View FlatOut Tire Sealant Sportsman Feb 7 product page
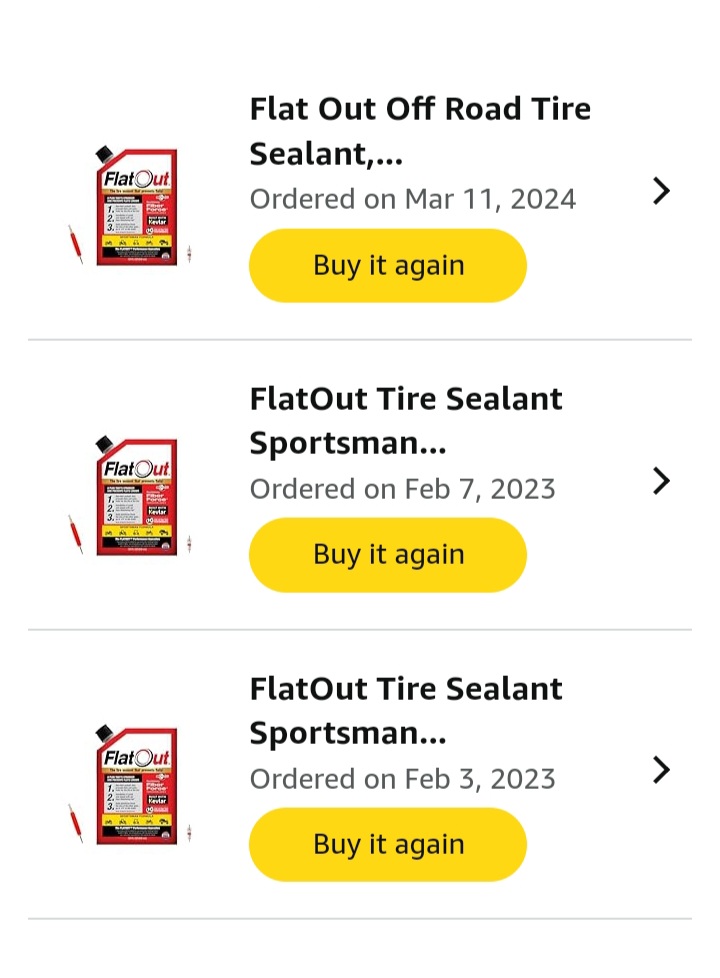 click(x=405, y=420)
